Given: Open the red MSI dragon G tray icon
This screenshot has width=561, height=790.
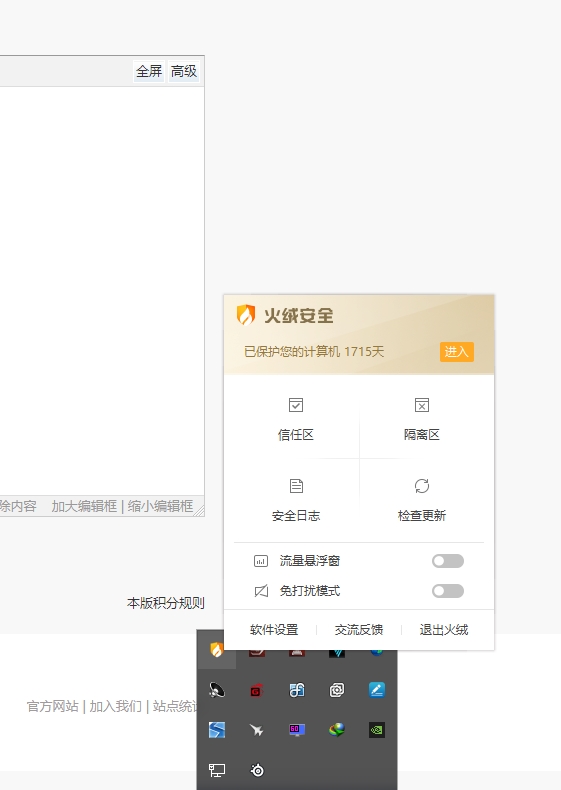Looking at the screenshot, I should coord(257,690).
